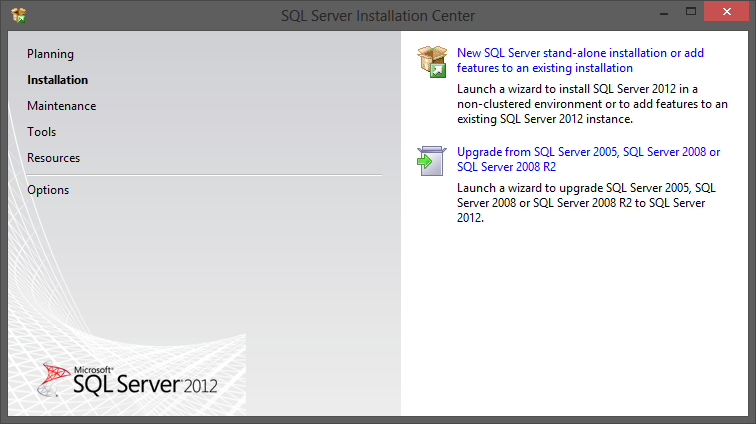Image resolution: width=756 pixels, height=424 pixels.
Task: Click the SQL Server Installation Center title
Action: 378,16
